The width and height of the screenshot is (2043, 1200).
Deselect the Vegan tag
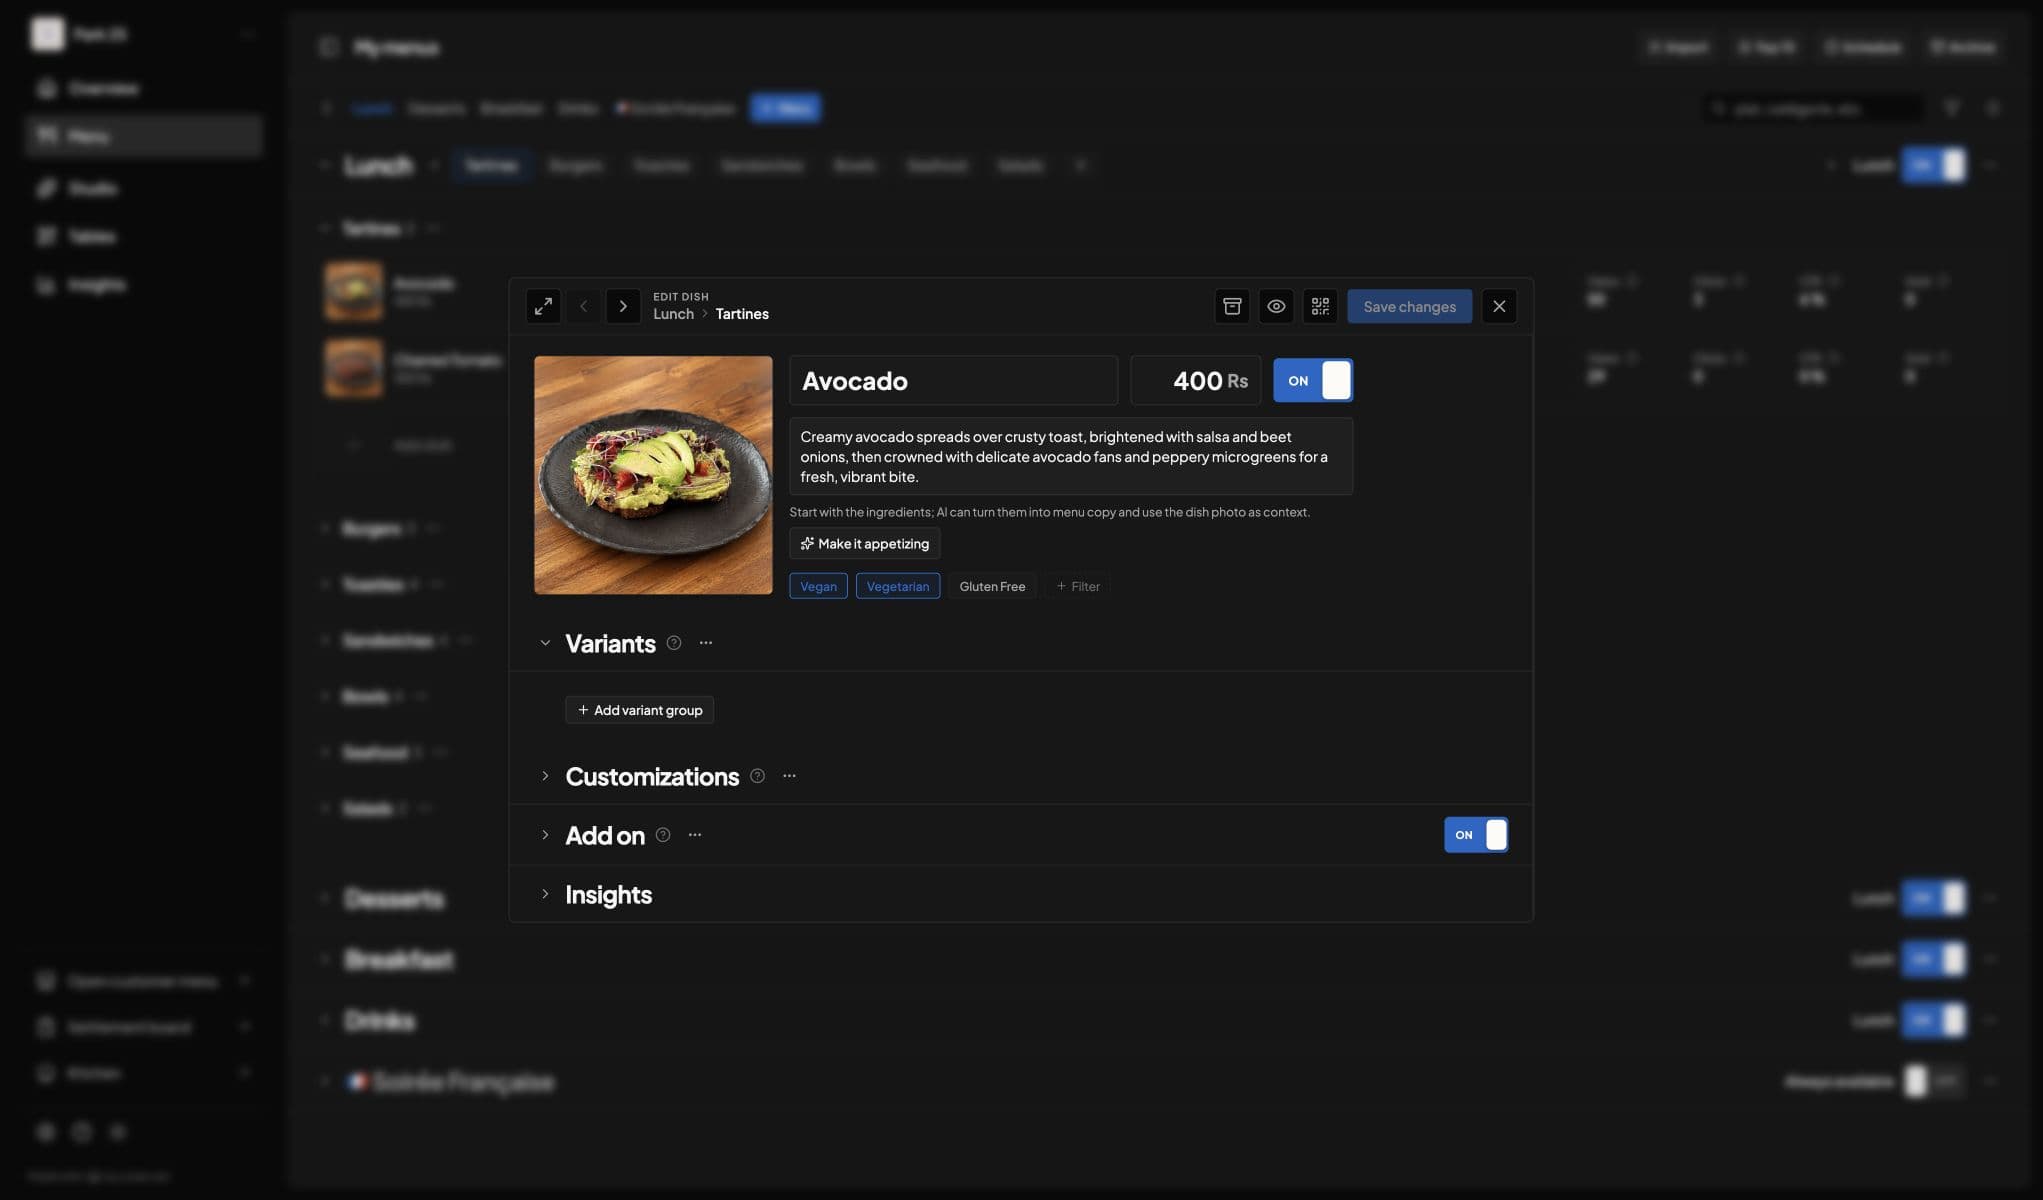click(818, 586)
